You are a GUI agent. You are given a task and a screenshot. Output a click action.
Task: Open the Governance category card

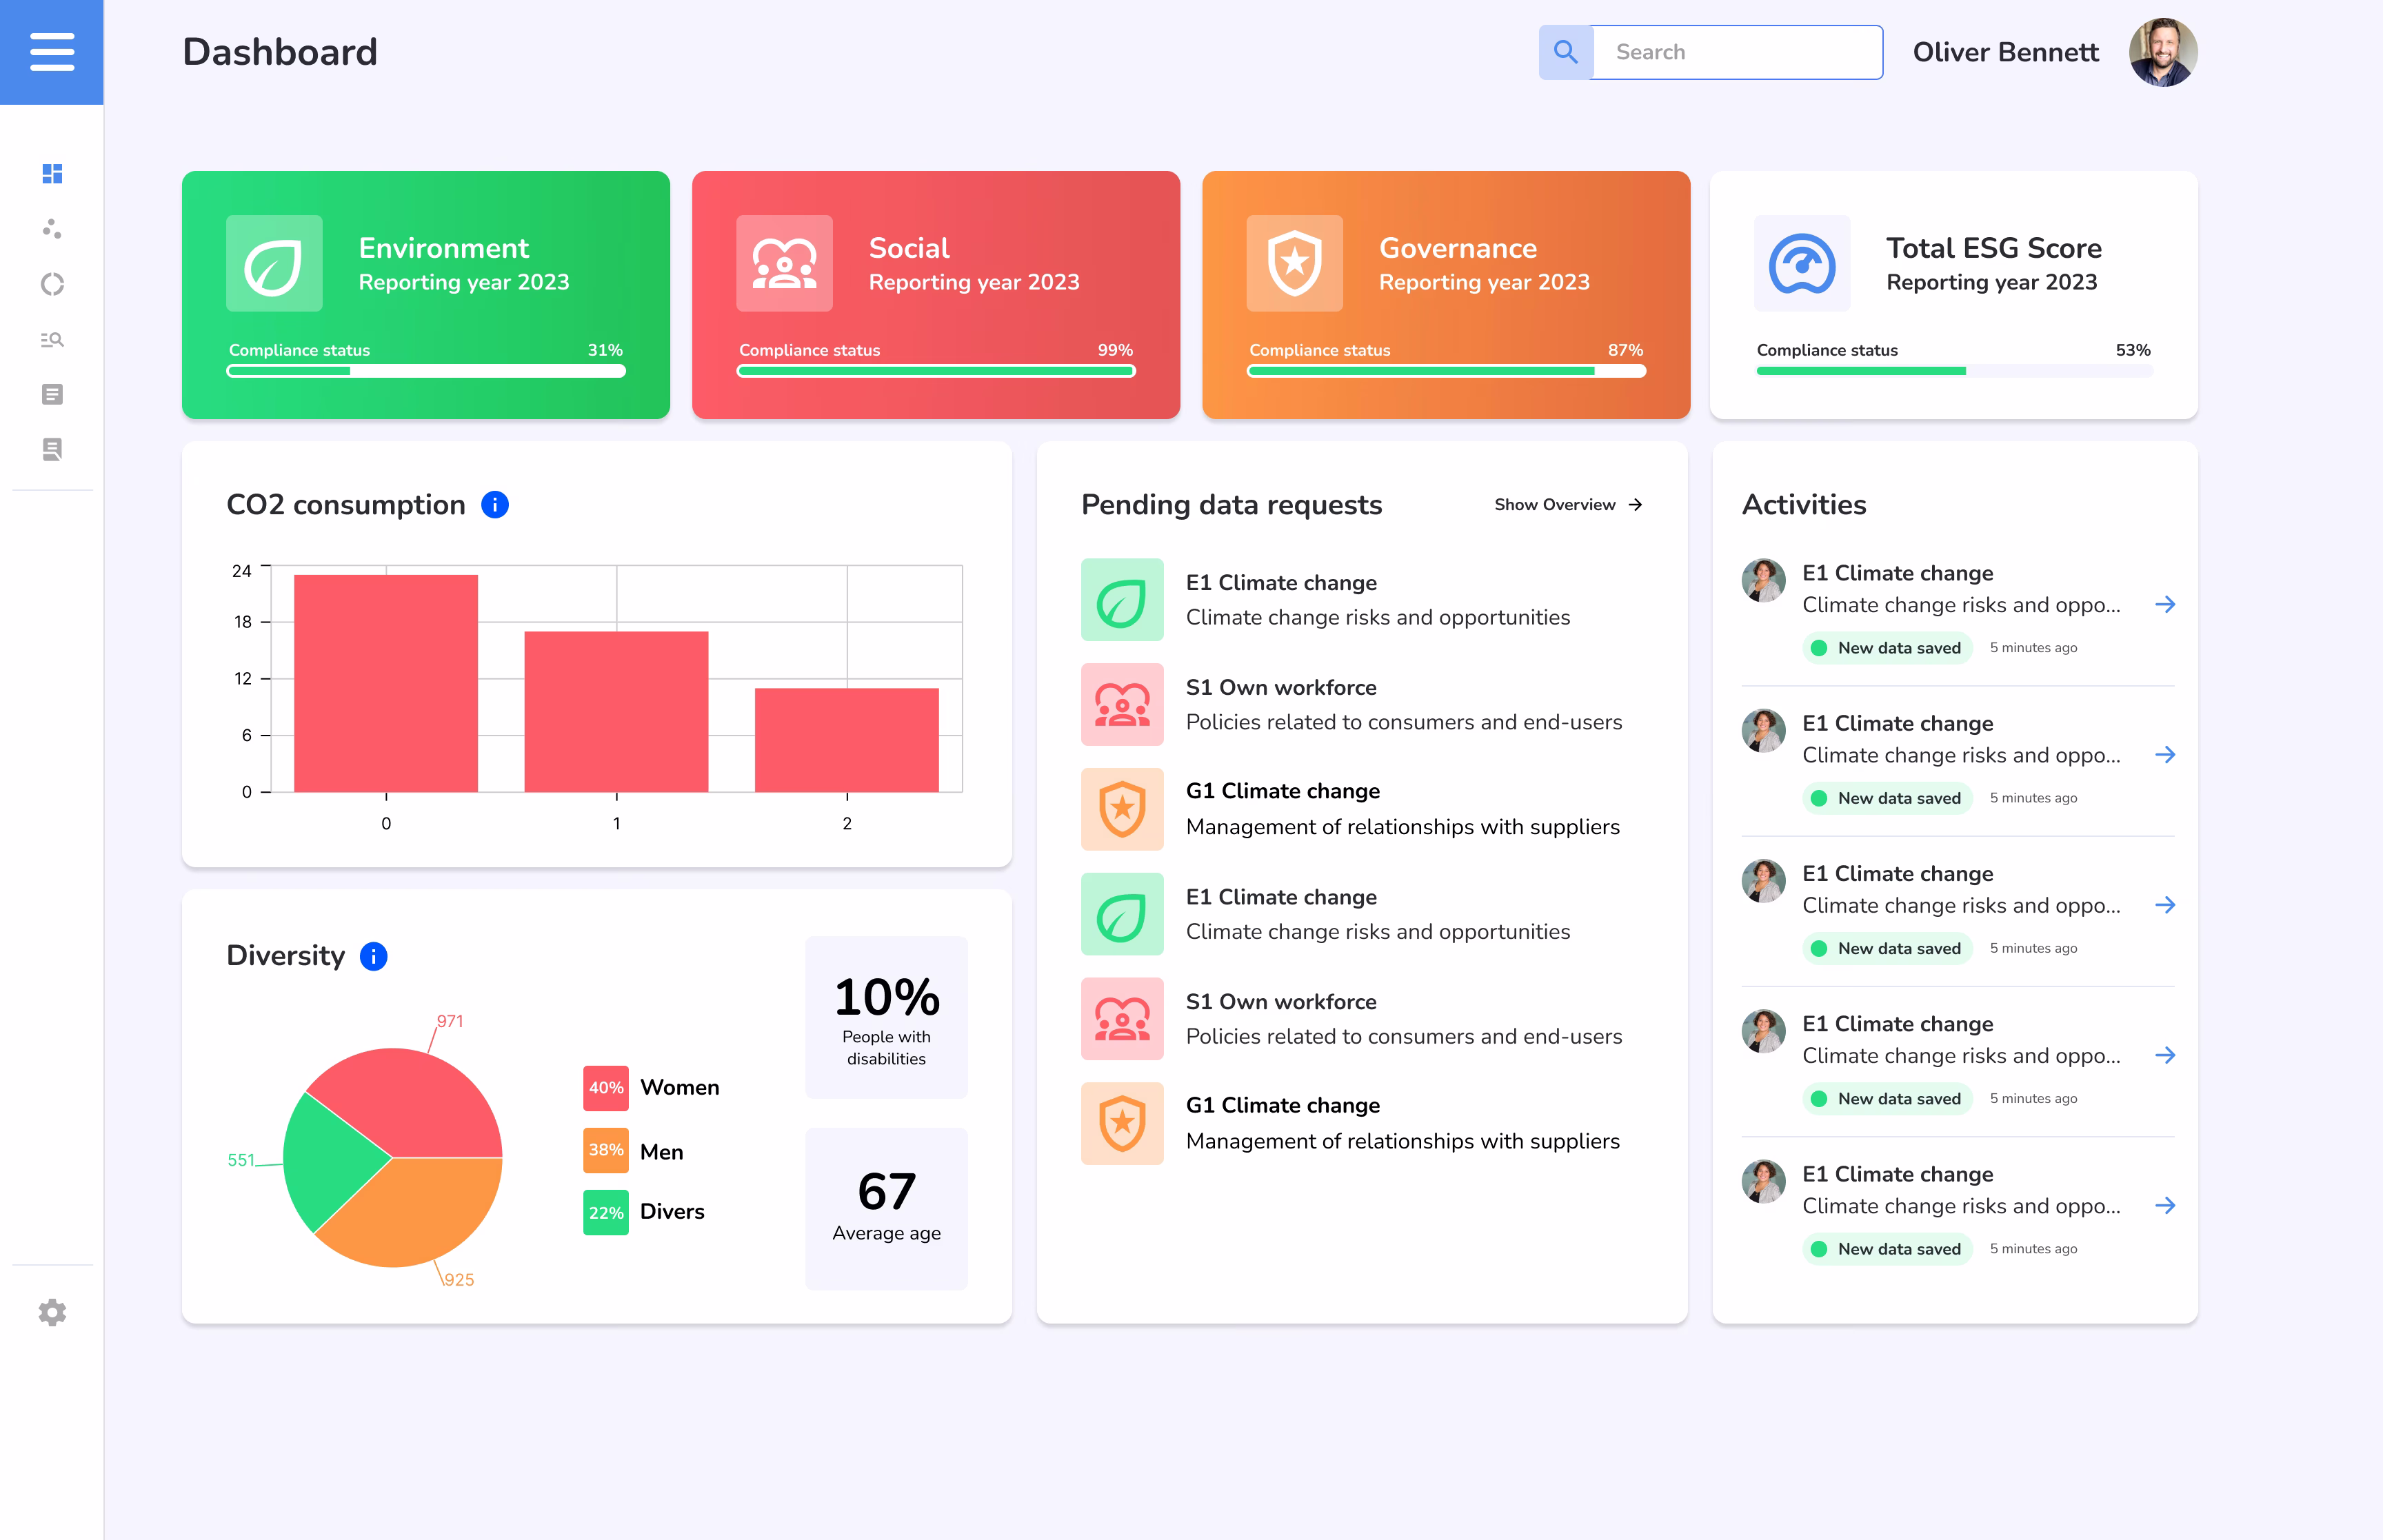coord(1446,295)
